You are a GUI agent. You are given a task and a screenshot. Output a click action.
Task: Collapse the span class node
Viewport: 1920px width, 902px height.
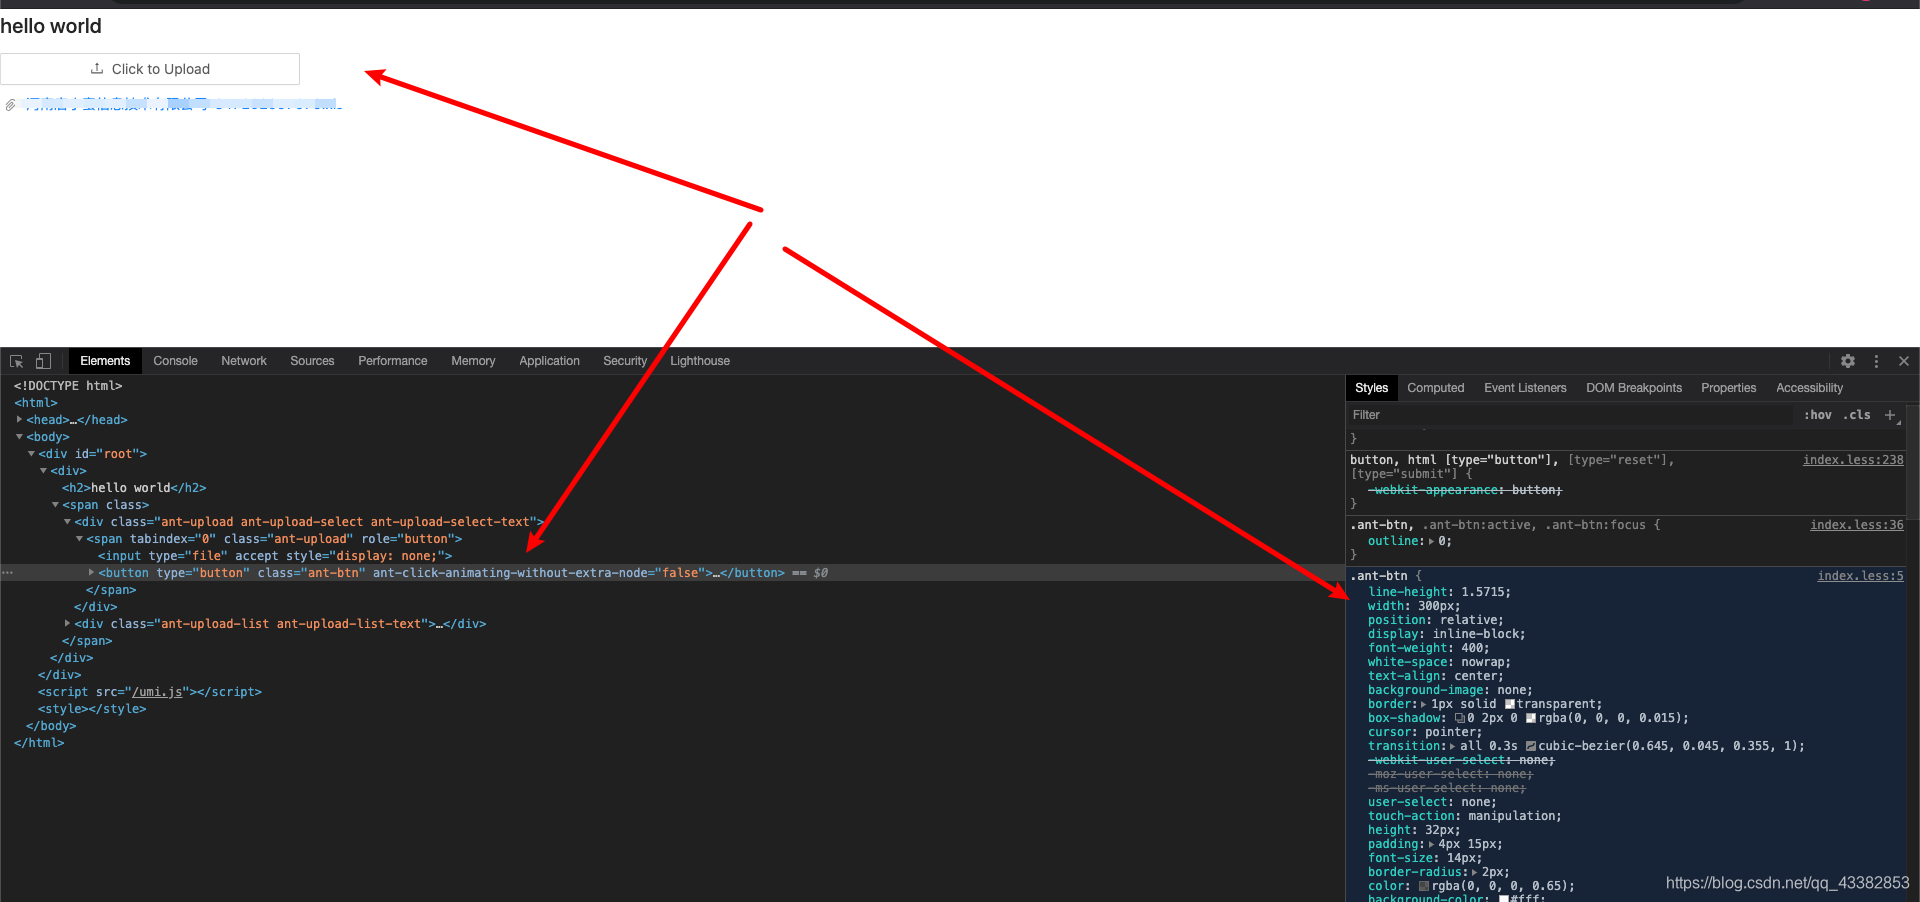tap(55, 505)
